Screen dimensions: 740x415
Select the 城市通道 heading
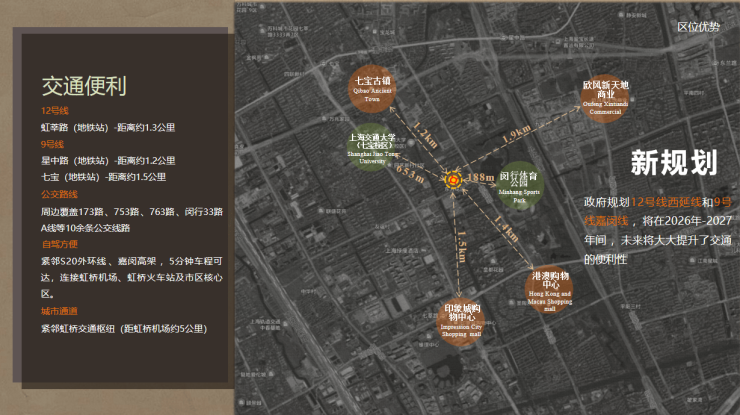point(58,310)
